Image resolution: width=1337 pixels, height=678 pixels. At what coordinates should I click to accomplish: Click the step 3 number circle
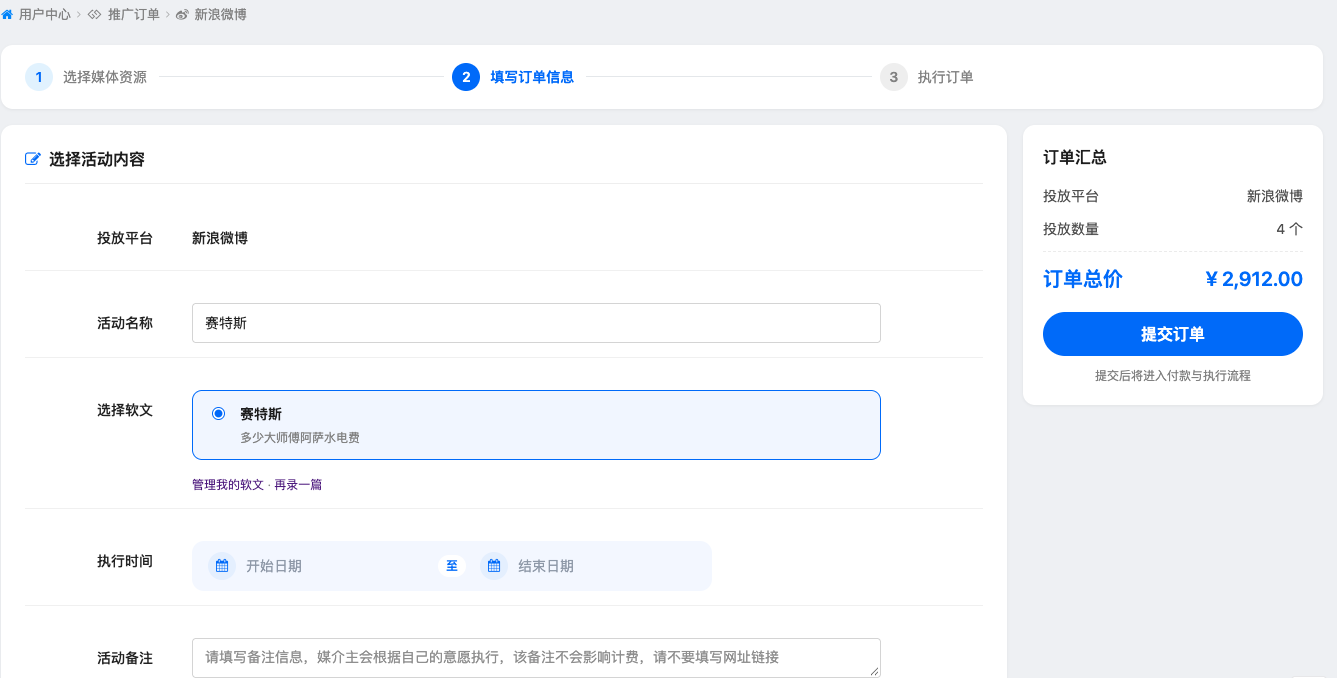click(894, 77)
